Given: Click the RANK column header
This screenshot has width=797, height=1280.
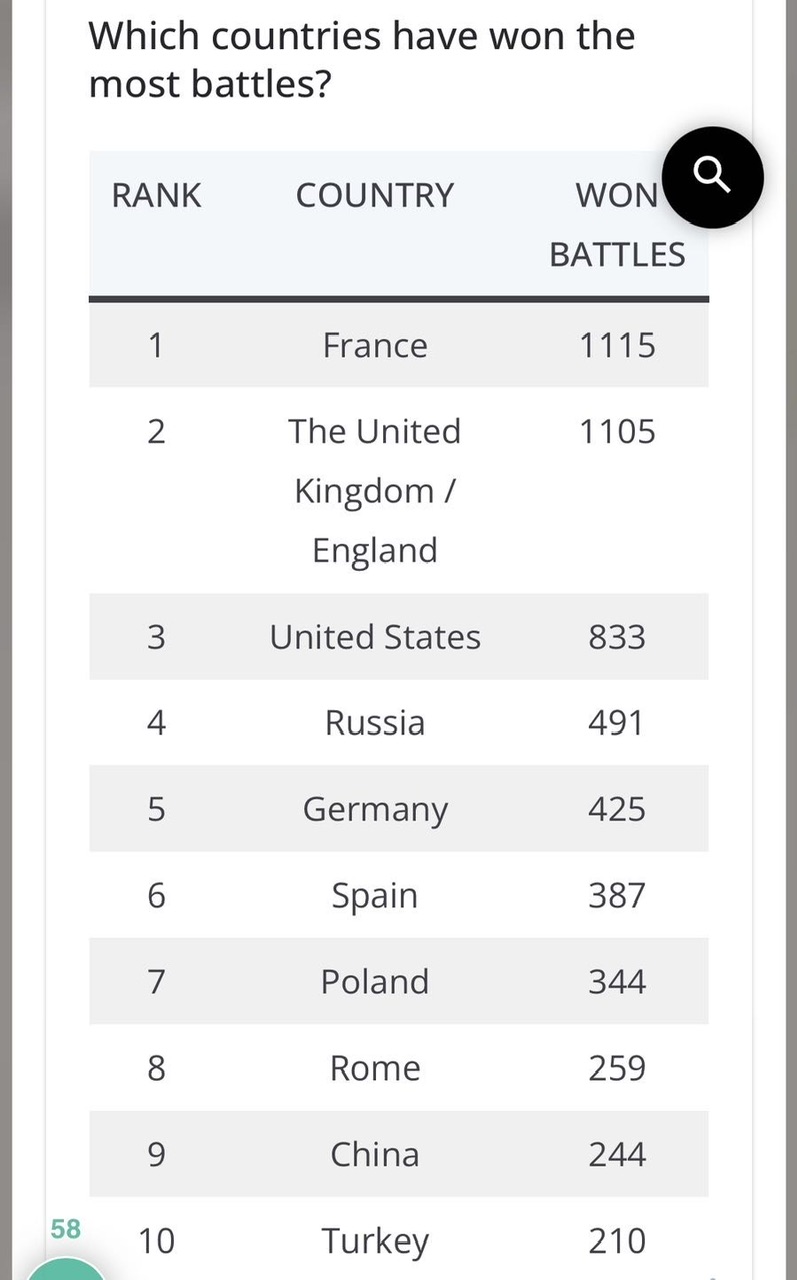Looking at the screenshot, I should point(156,195).
